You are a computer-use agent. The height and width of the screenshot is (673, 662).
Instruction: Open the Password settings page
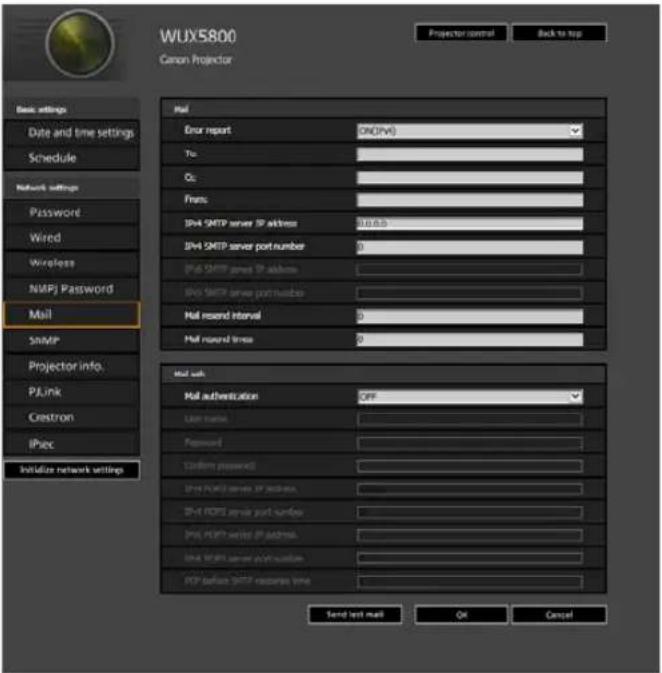coord(71,212)
